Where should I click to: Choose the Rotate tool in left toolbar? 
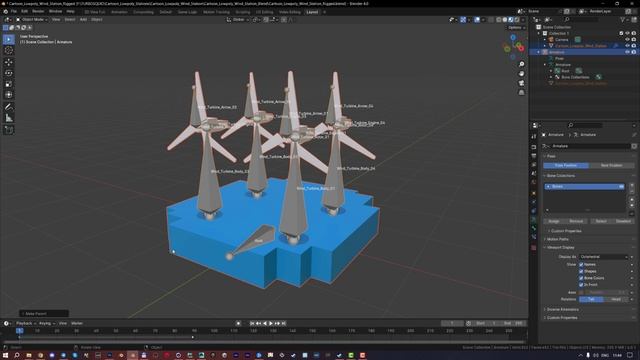(9, 73)
